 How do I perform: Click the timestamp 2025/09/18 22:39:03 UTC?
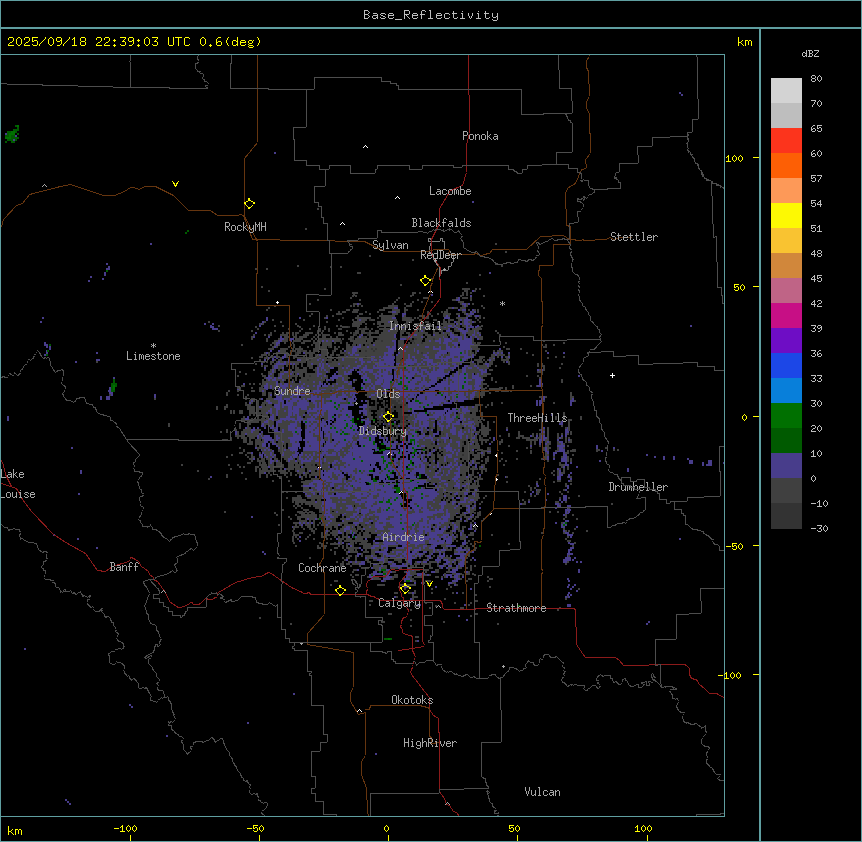pos(101,42)
